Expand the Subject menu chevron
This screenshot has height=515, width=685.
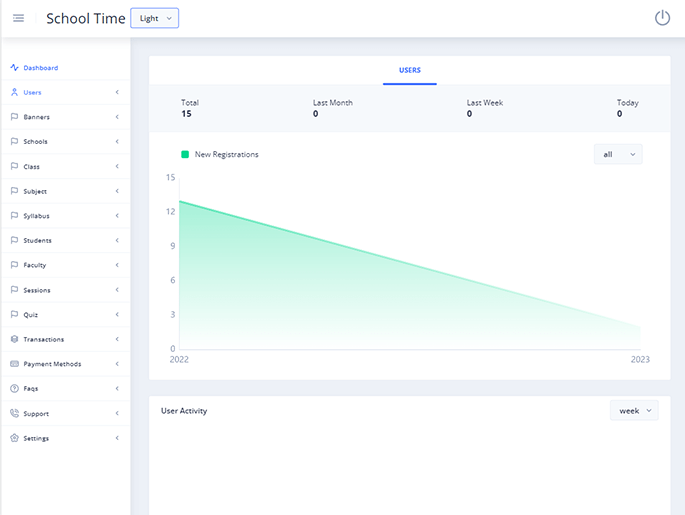point(117,191)
